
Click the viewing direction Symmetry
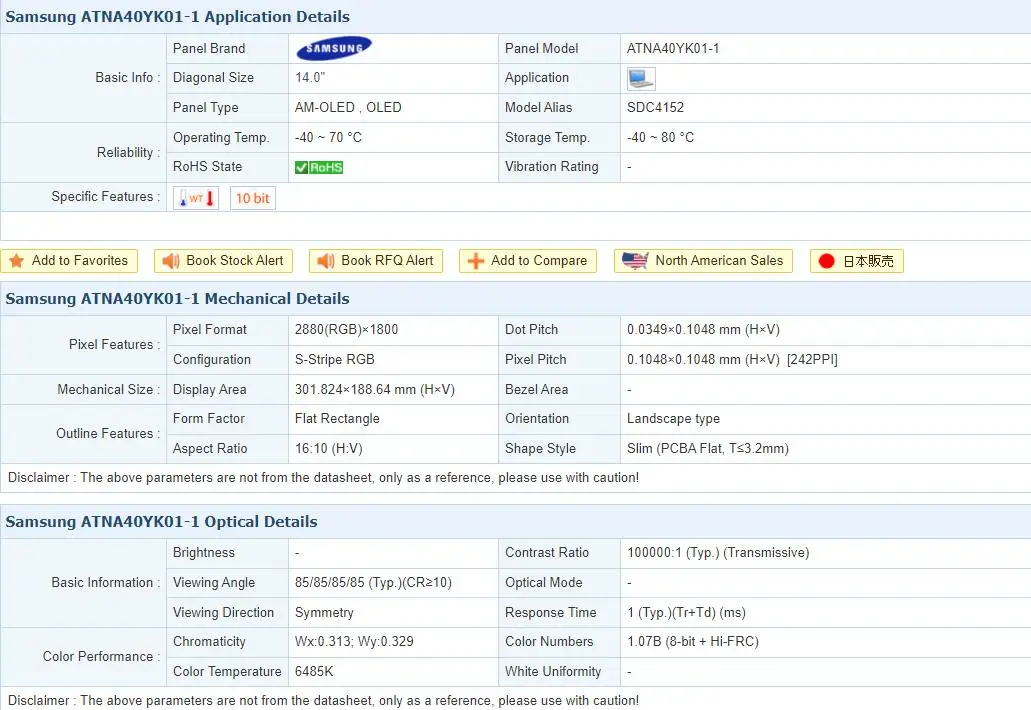[324, 613]
